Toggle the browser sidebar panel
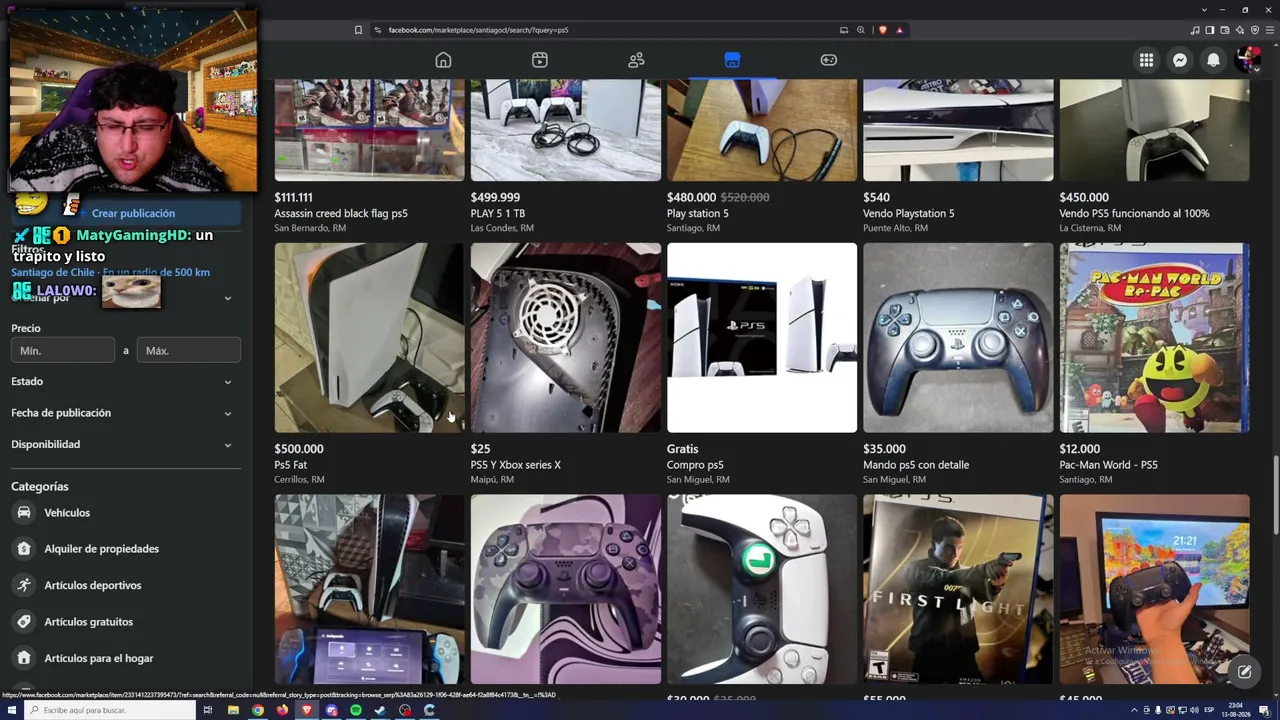Viewport: 1280px width, 720px height. pyautogui.click(x=1210, y=30)
